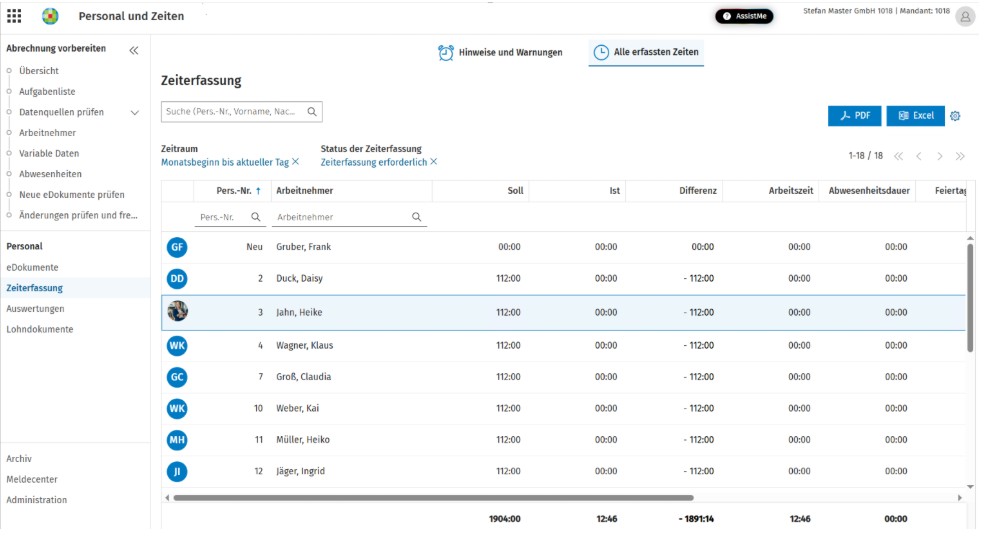Go to next page of results
The image size is (996, 555).
939,156
